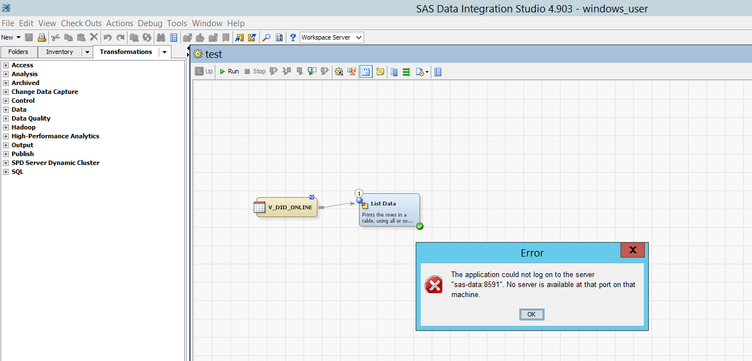
Task: Open the View menu
Action: click(47, 23)
